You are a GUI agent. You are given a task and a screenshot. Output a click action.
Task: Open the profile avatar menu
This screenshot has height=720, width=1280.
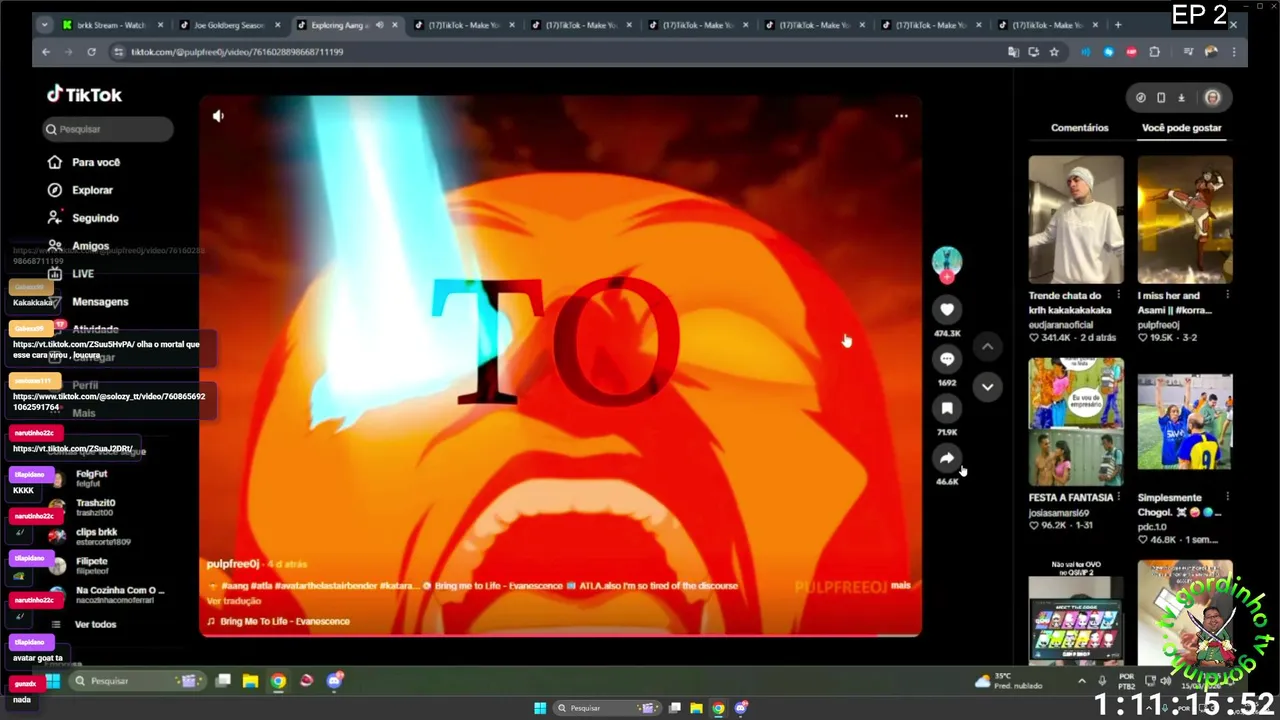coord(1212,98)
